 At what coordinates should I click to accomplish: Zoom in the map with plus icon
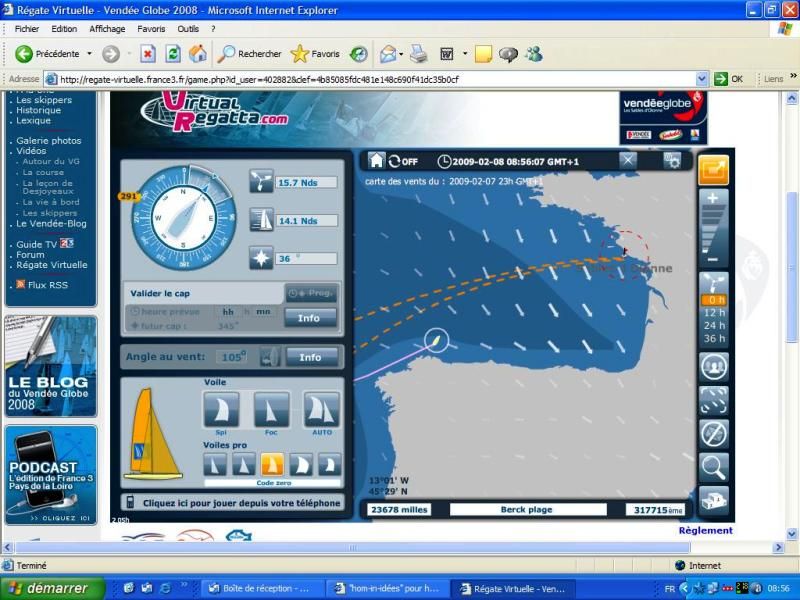713,198
